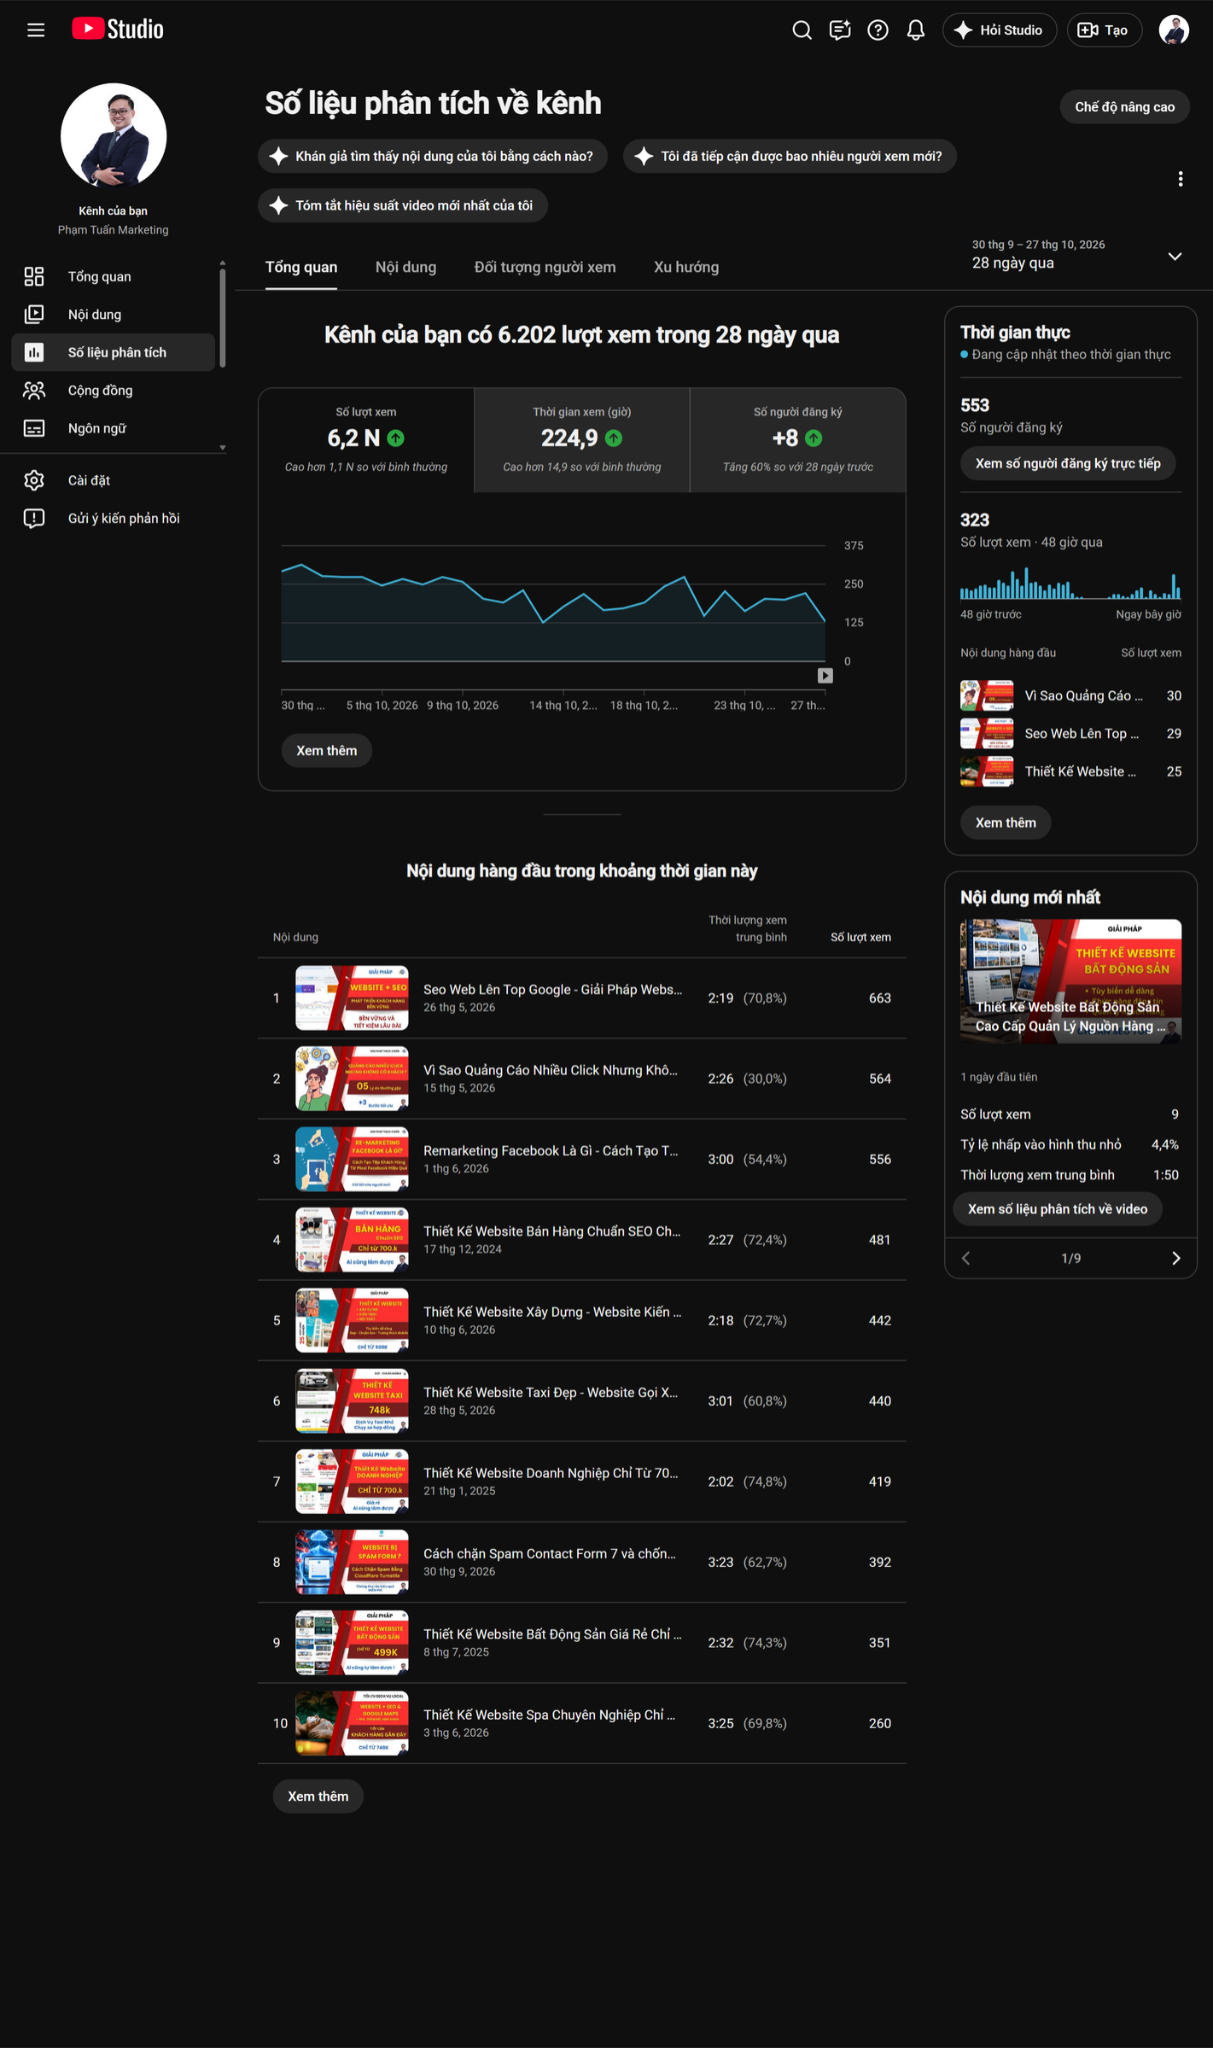The height and width of the screenshot is (2048, 1213).
Task: Select the Thời gian xem (giờ) metric card
Action: (582, 440)
